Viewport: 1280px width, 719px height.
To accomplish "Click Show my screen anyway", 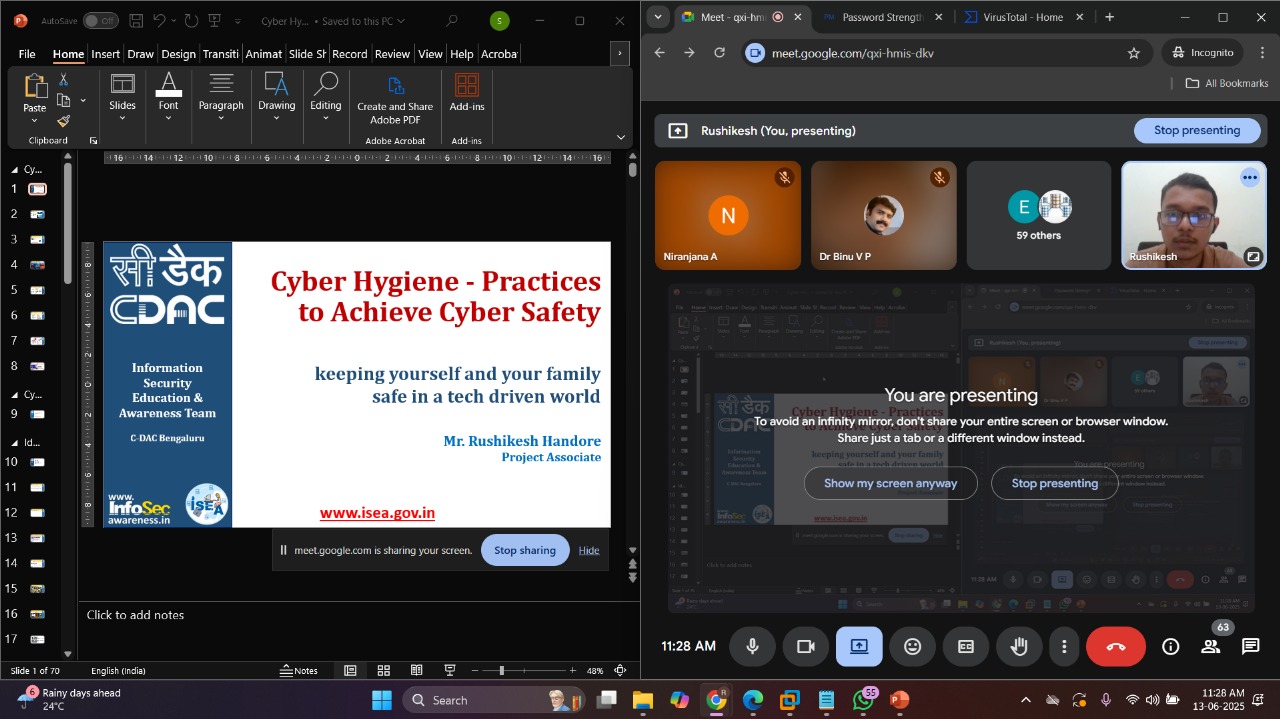I will pos(890,483).
